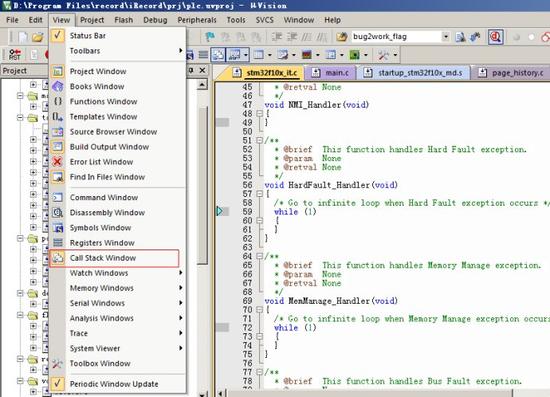This screenshot has width=550, height=397.
Task: Toggle the Status Bar checkmark
Action: tap(58, 35)
